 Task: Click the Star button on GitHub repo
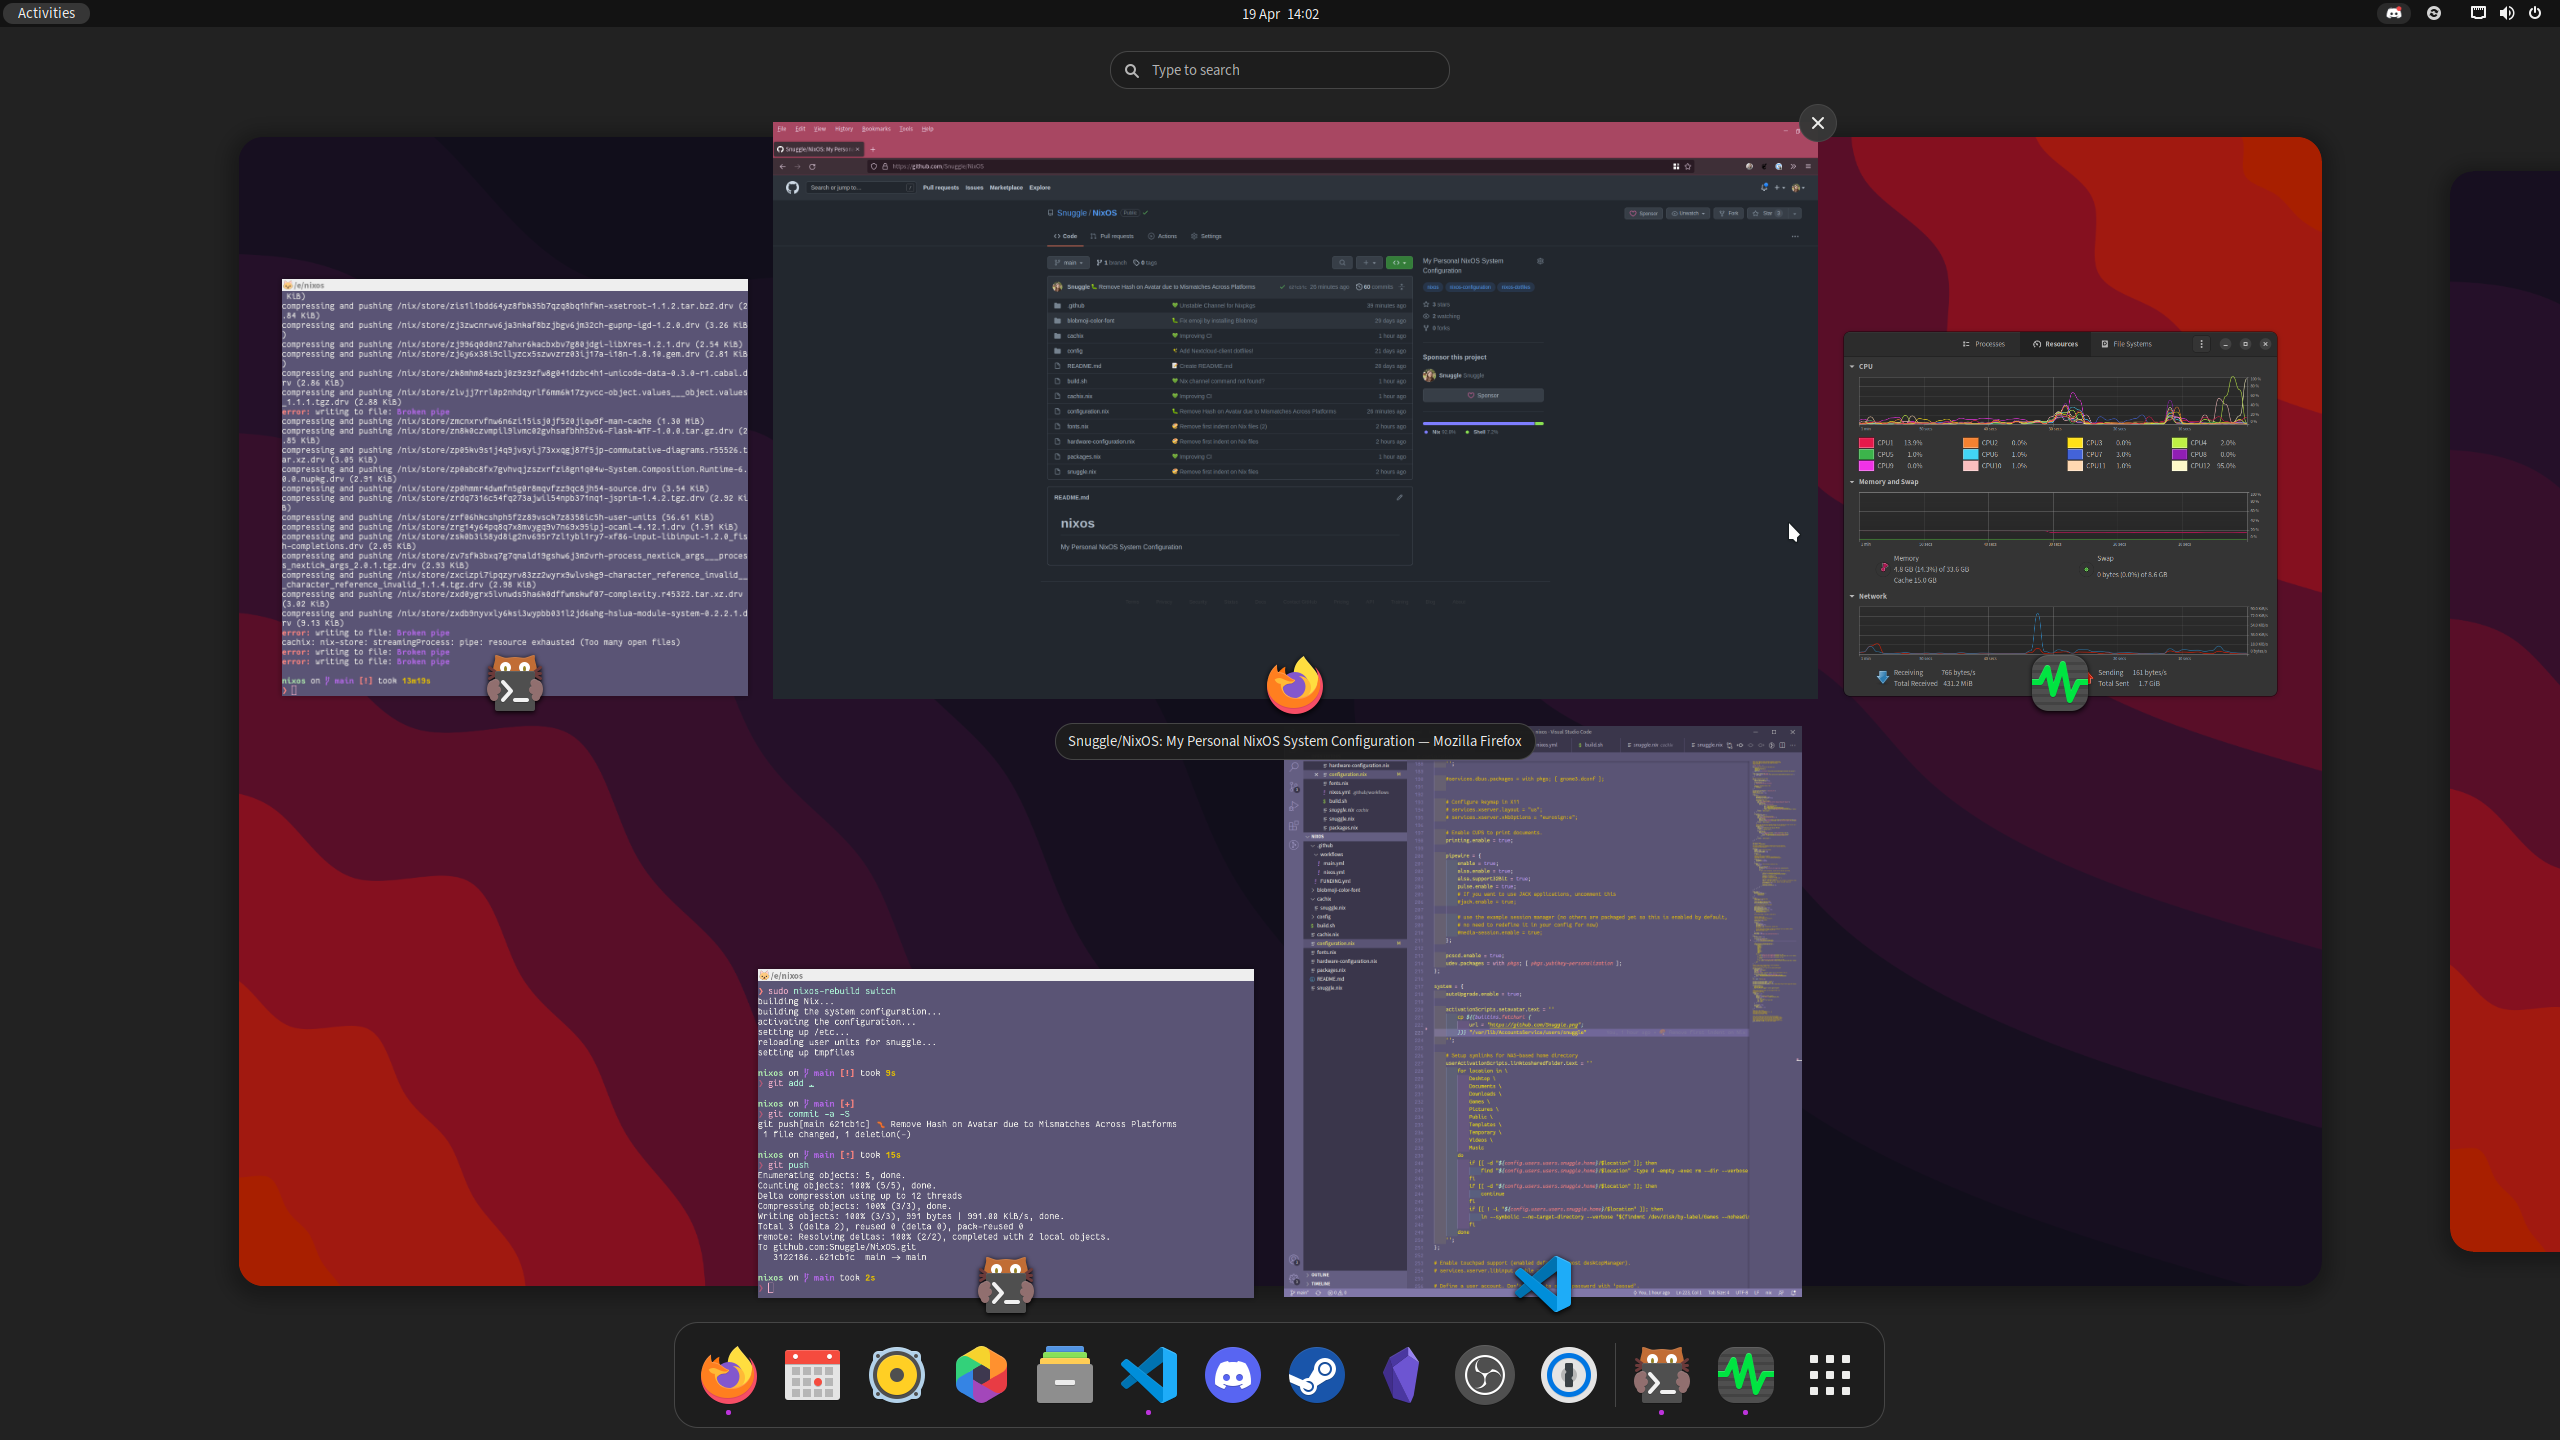tap(1768, 213)
